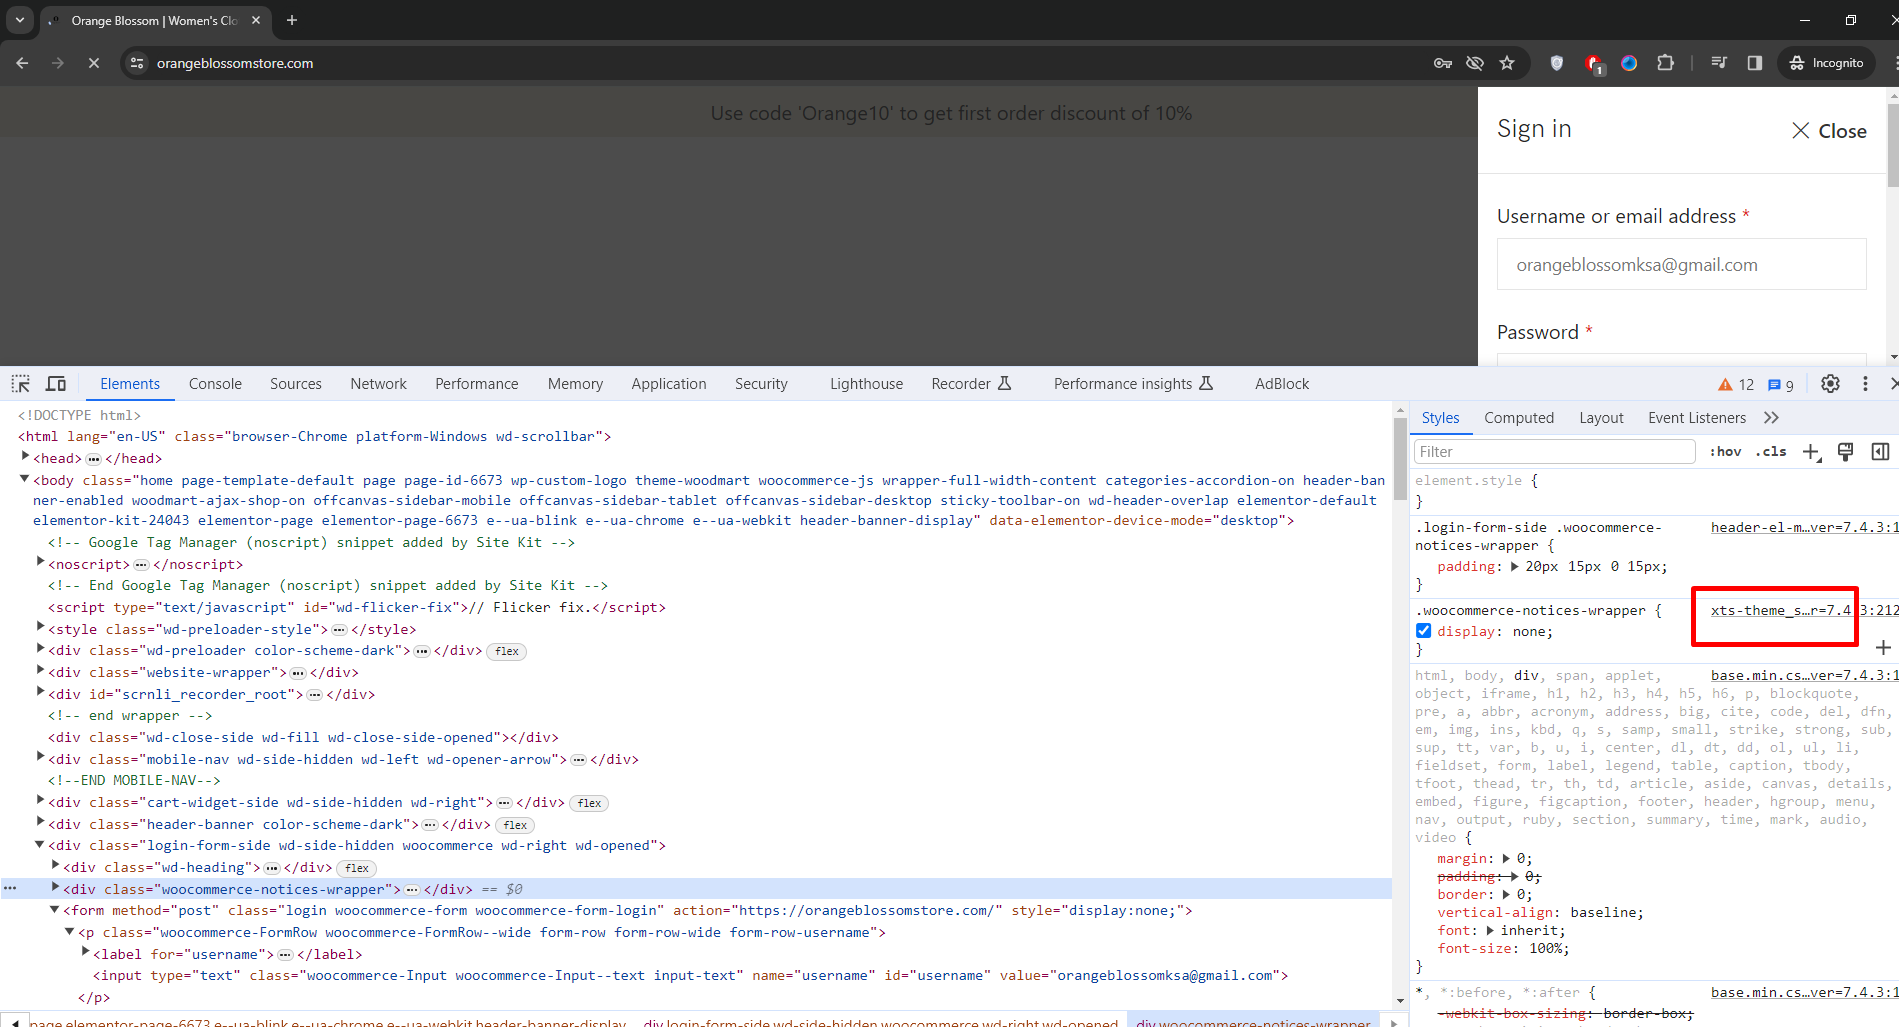Click the Incognito profile button

click(1827, 63)
